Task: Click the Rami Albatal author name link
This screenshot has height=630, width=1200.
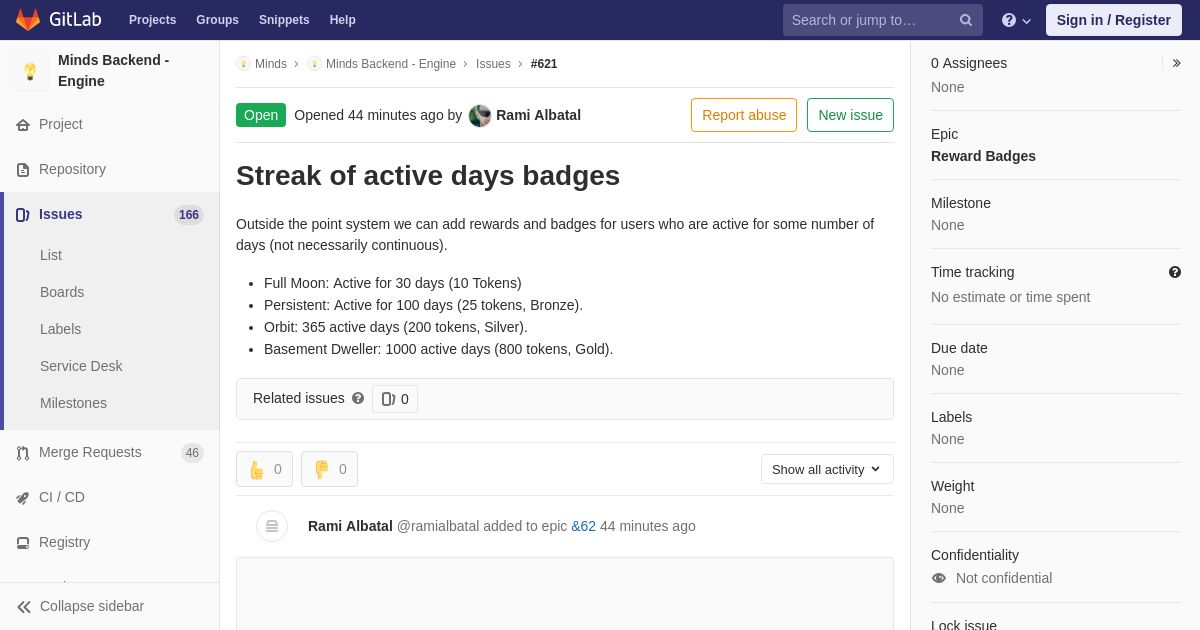Action: point(538,115)
